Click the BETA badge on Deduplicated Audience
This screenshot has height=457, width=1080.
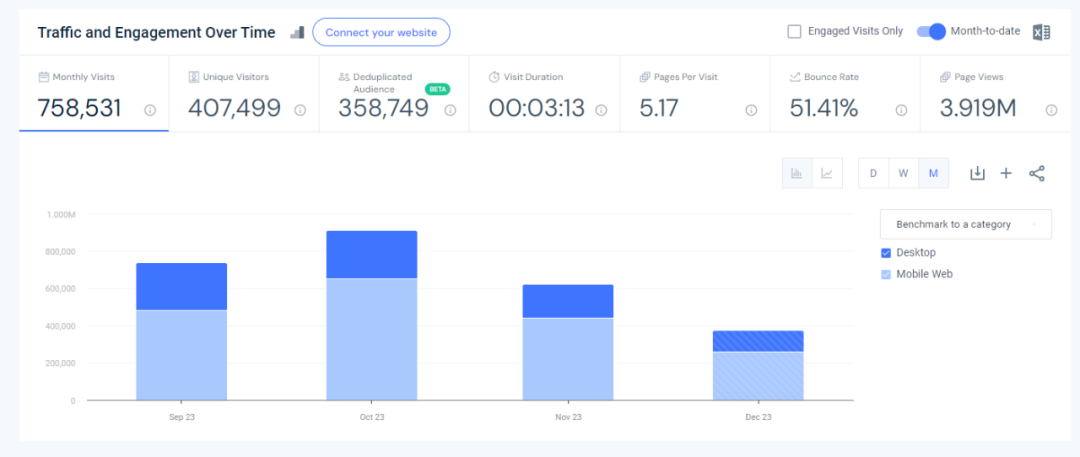click(436, 90)
